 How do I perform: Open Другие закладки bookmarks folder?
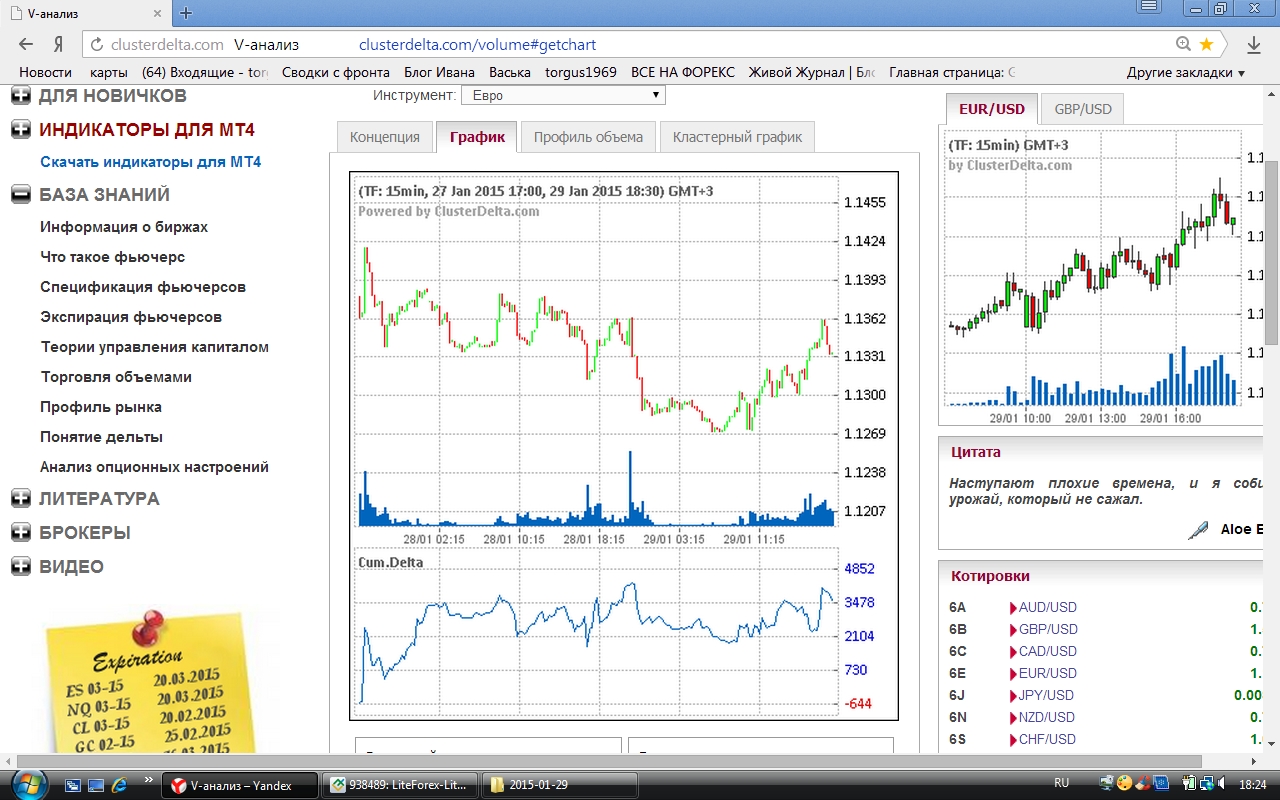(1185, 72)
